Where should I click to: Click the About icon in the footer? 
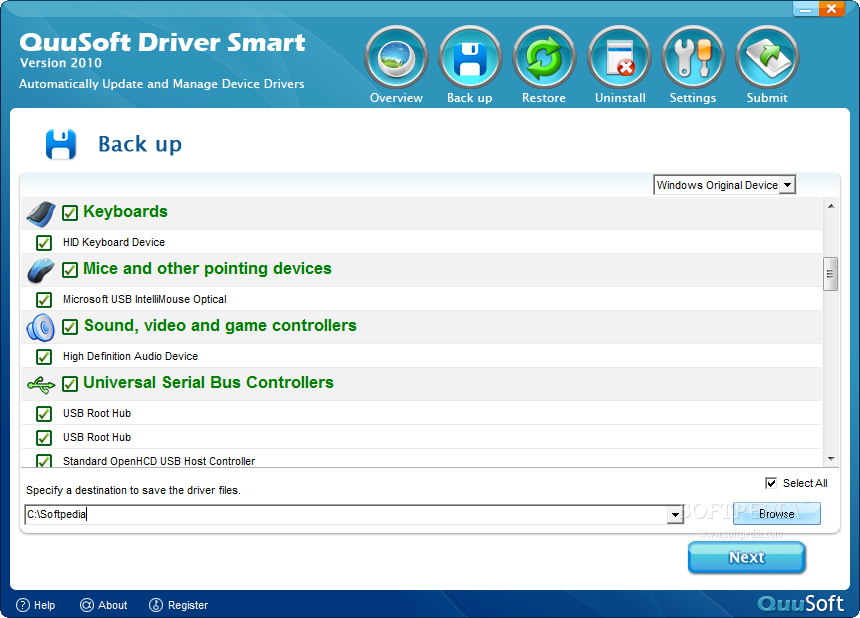click(x=87, y=605)
